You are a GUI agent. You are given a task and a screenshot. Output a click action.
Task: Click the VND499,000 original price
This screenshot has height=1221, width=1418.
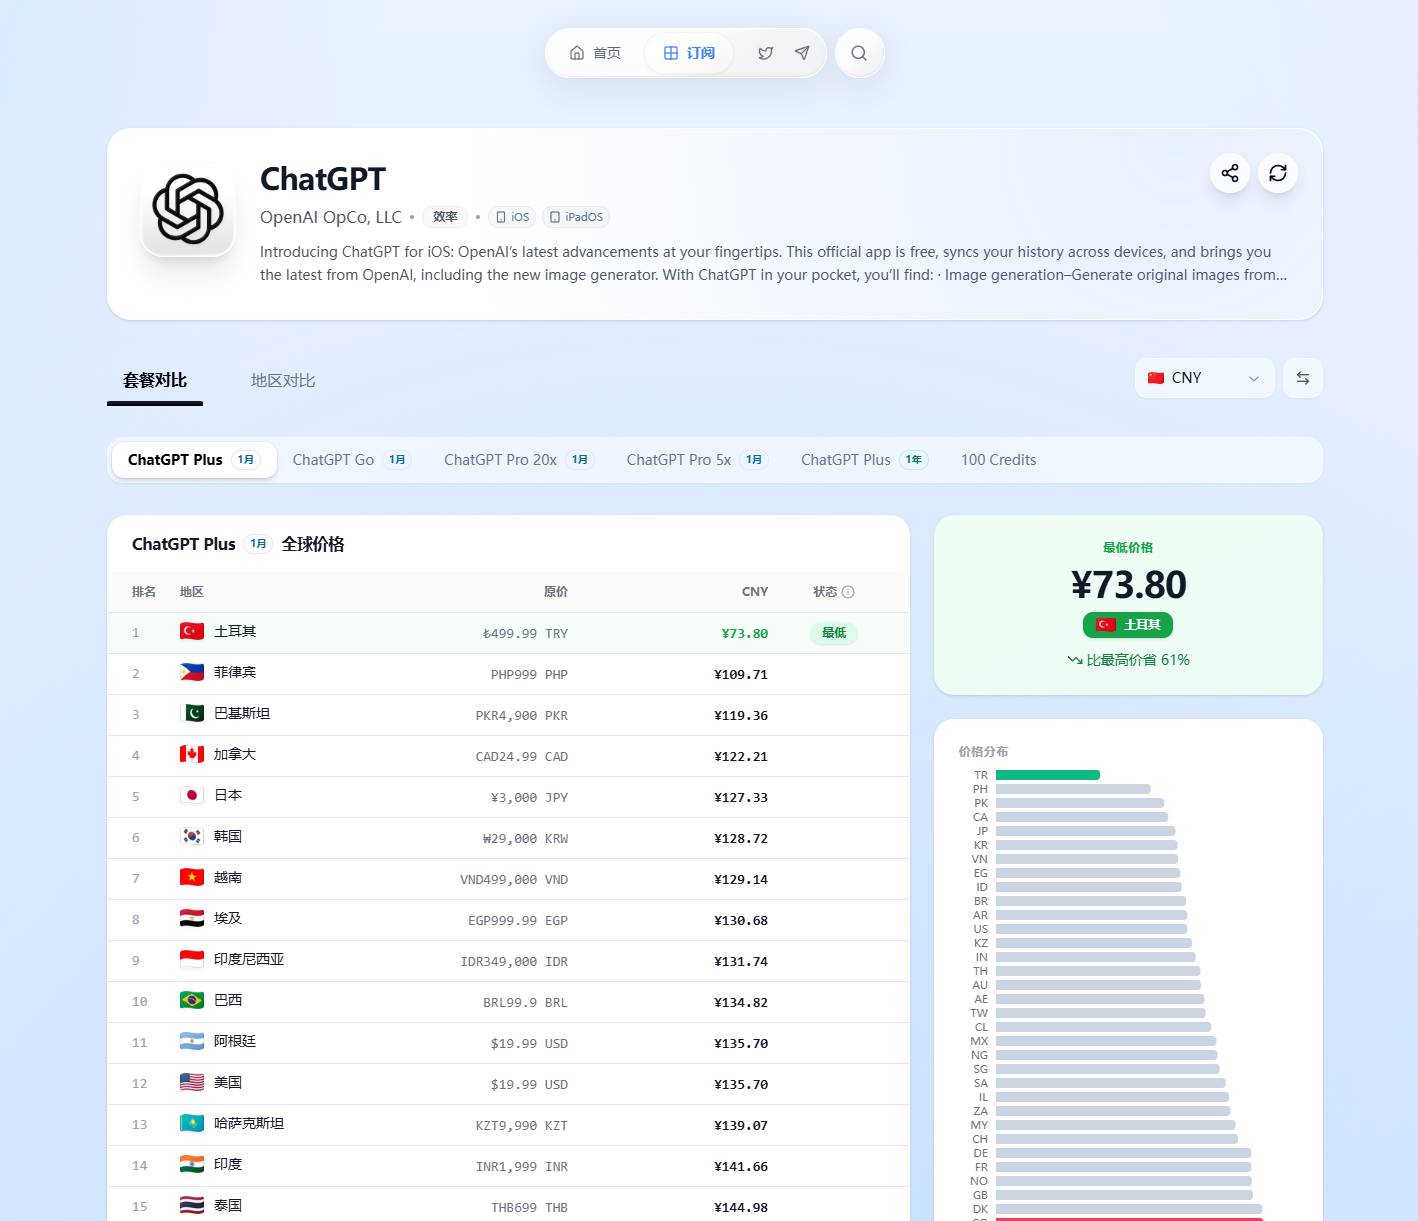tap(514, 880)
